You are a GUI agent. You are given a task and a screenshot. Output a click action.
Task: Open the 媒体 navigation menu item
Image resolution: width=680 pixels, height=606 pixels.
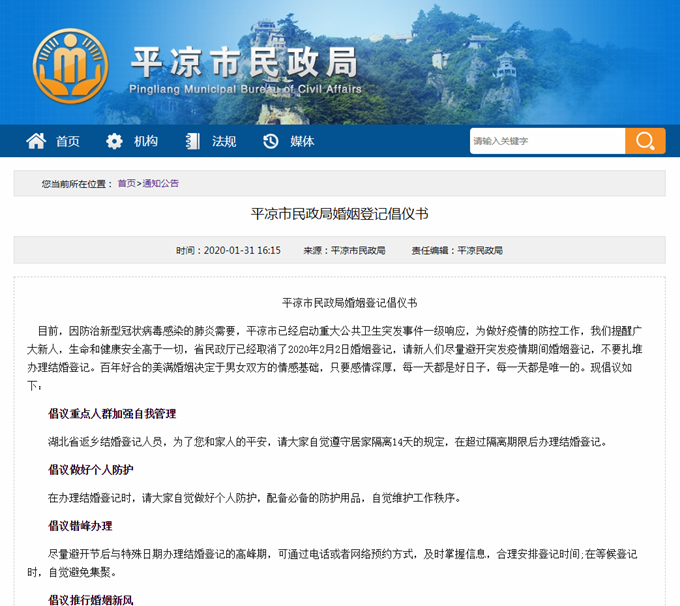pyautogui.click(x=302, y=141)
